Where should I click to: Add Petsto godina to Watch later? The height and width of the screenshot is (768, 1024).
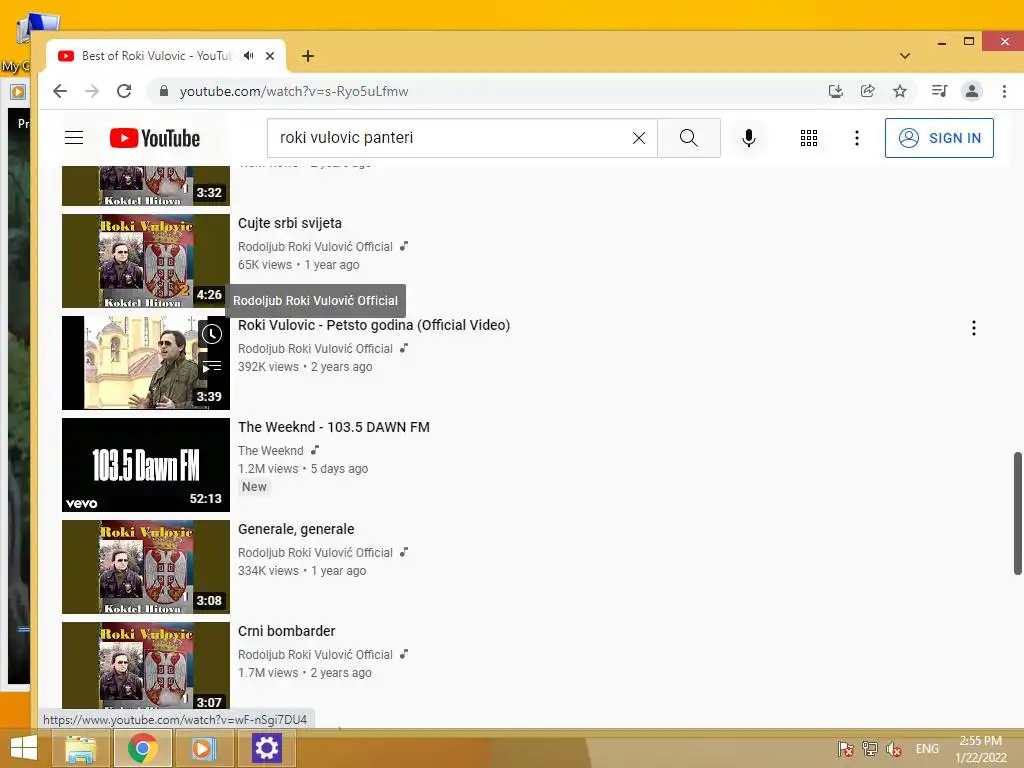pos(212,334)
